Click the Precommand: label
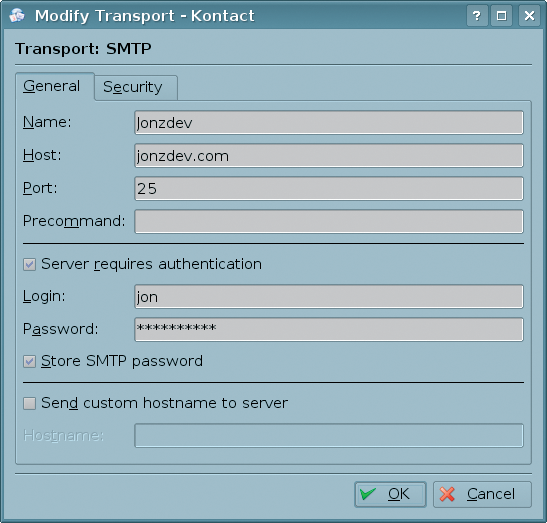 [x=74, y=221]
